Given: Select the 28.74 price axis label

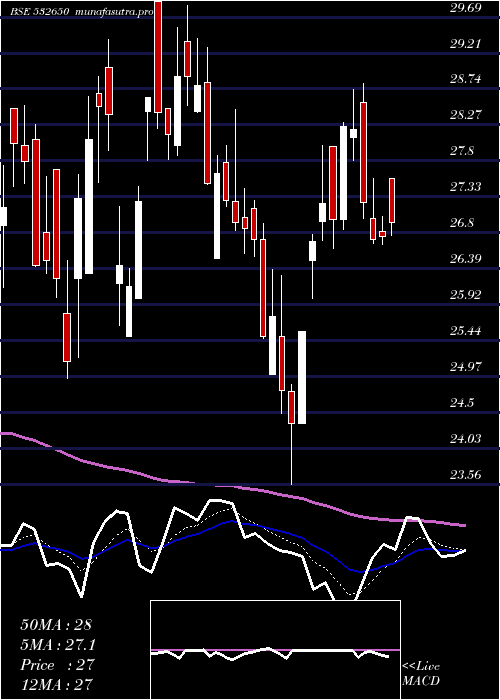Looking at the screenshot, I should coord(466,79).
